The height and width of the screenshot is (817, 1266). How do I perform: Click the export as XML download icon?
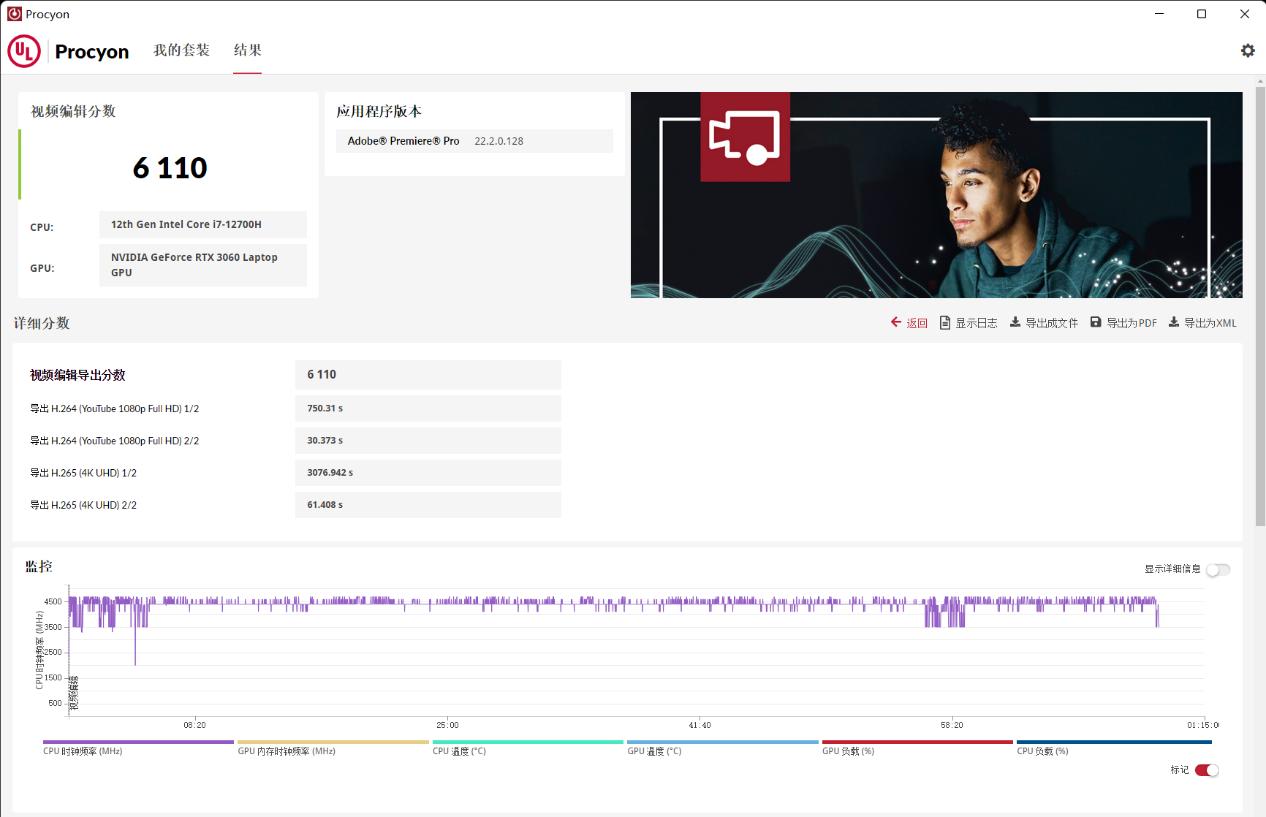click(x=1174, y=323)
